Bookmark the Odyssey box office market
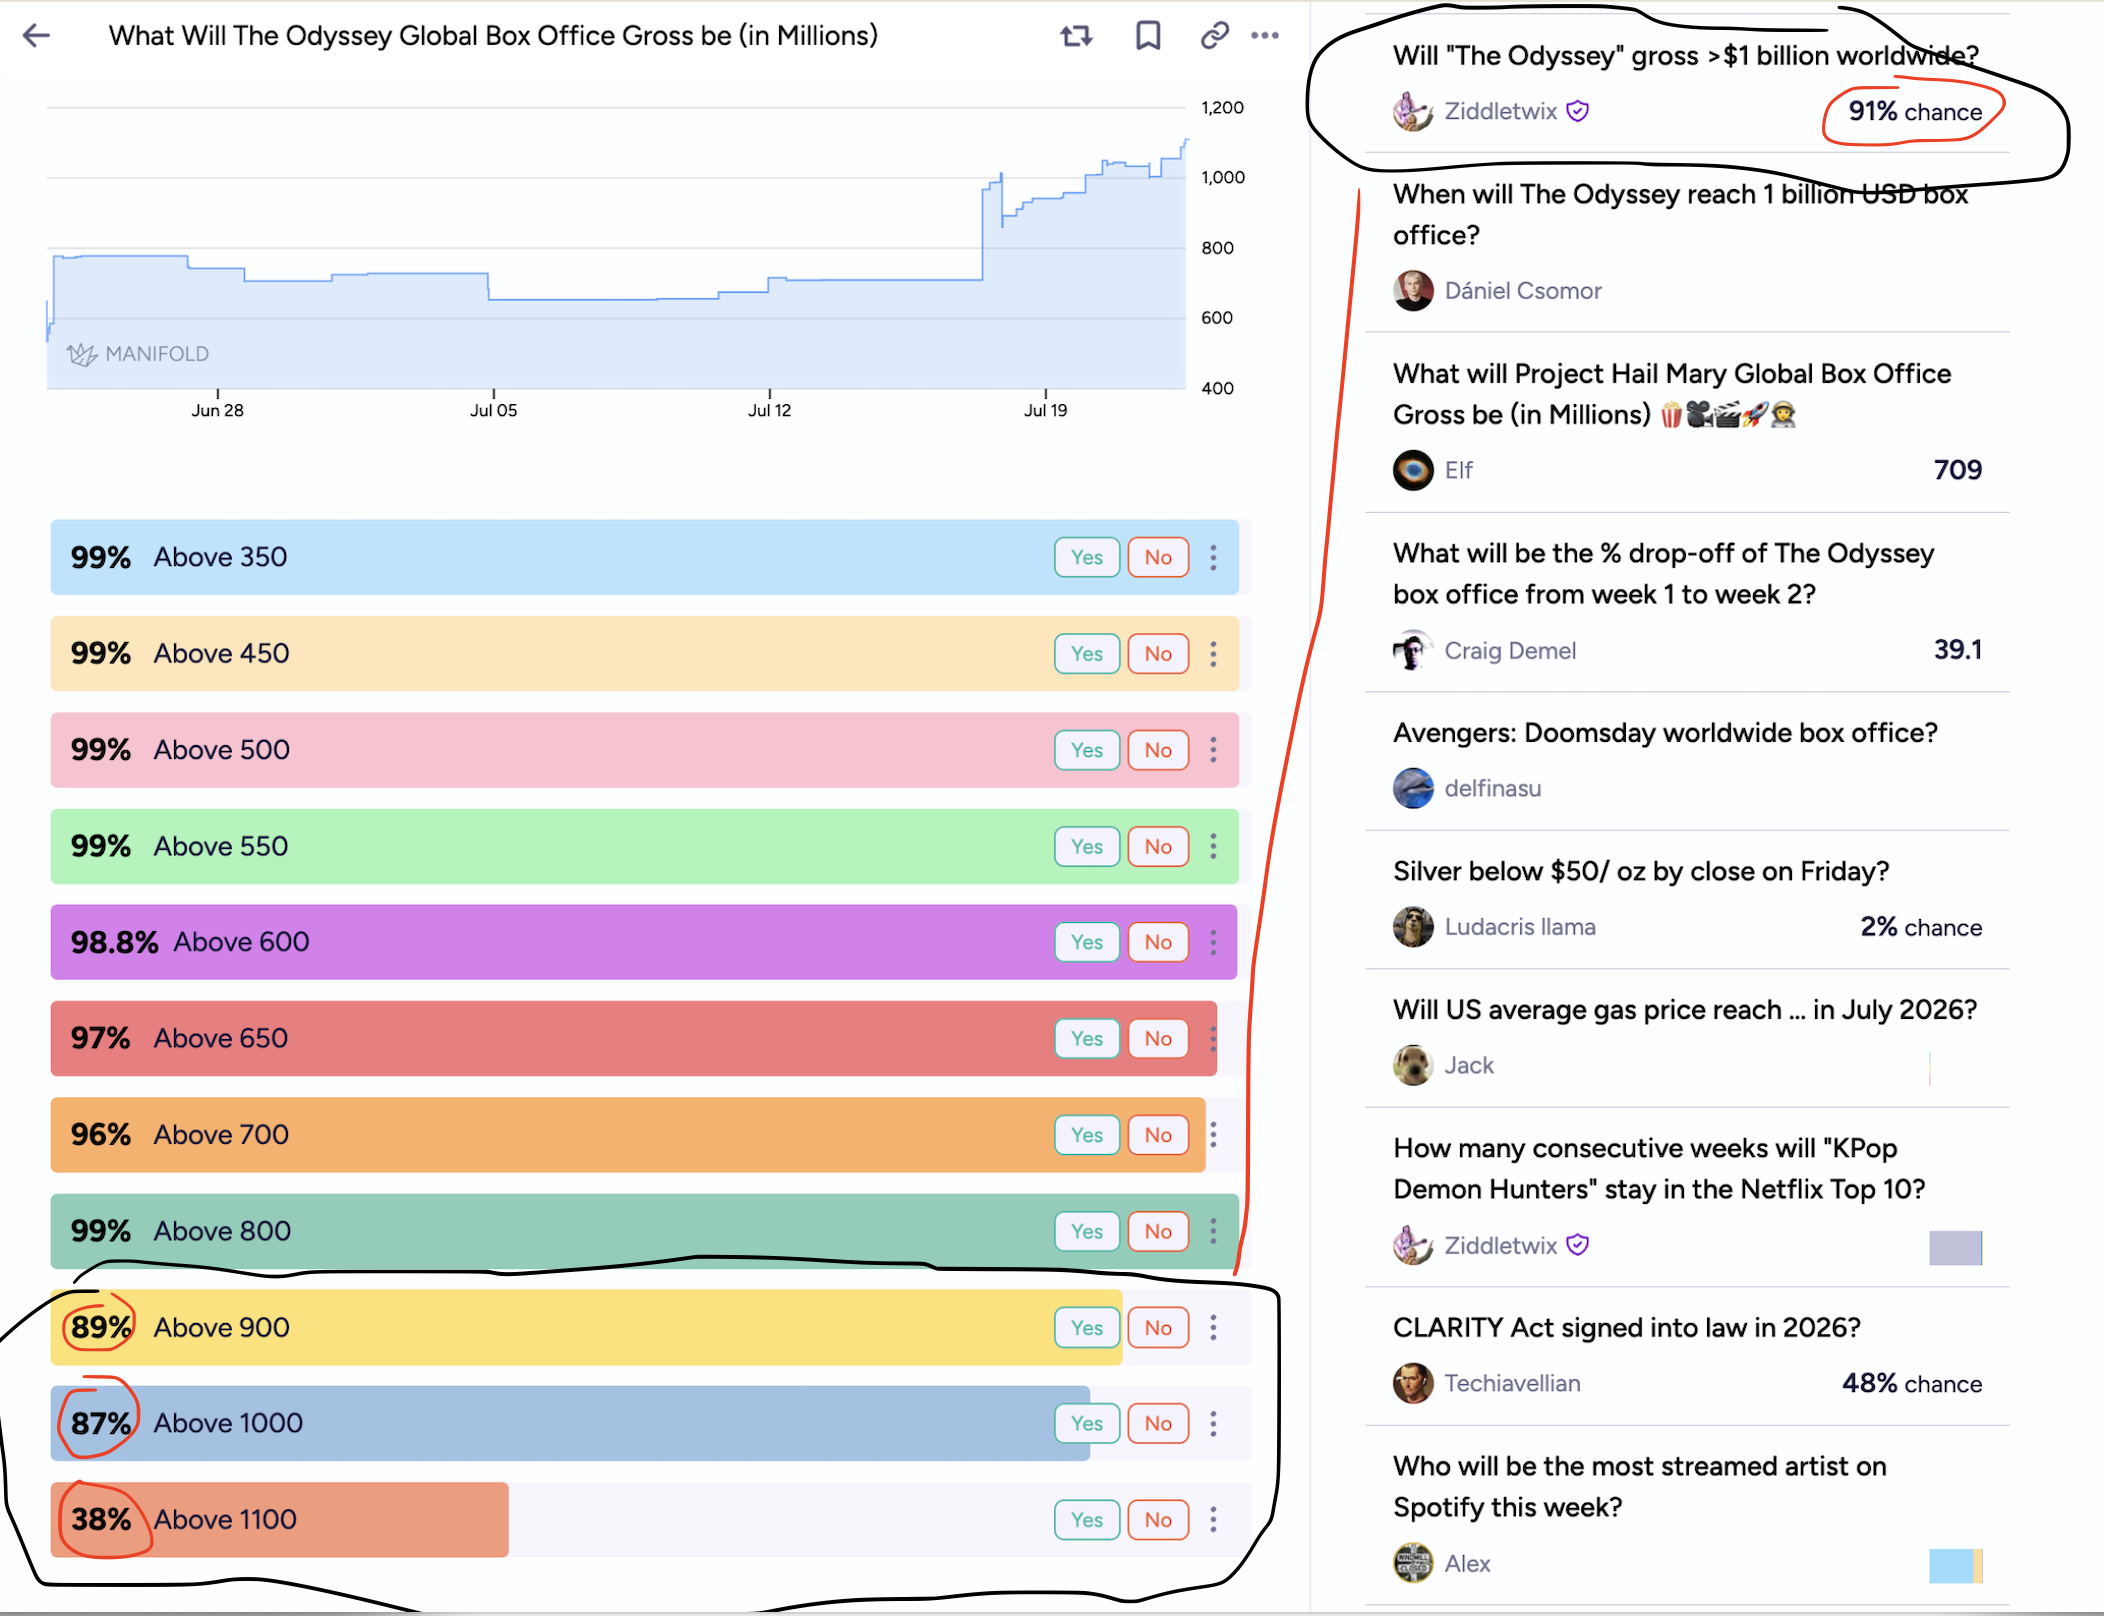Viewport: 2104px width, 1616px height. [x=1148, y=36]
